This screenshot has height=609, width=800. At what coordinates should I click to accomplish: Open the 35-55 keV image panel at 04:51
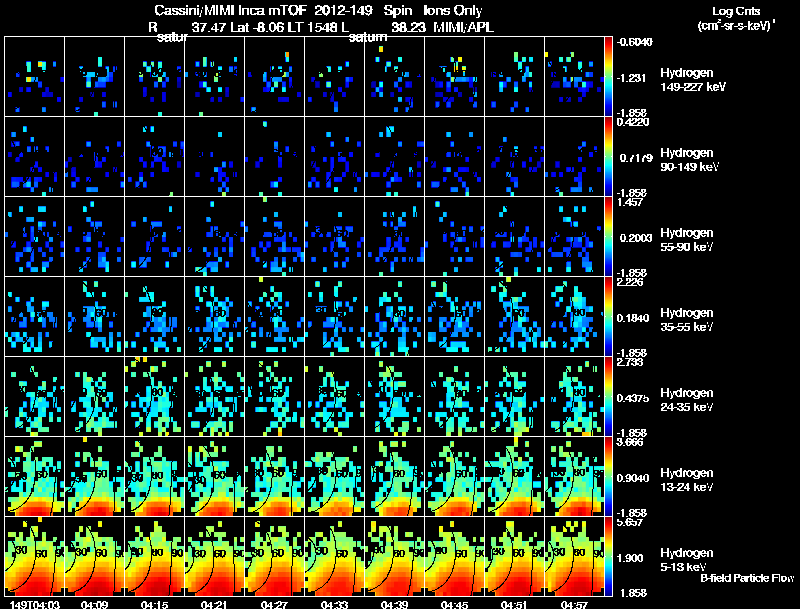tap(514, 317)
